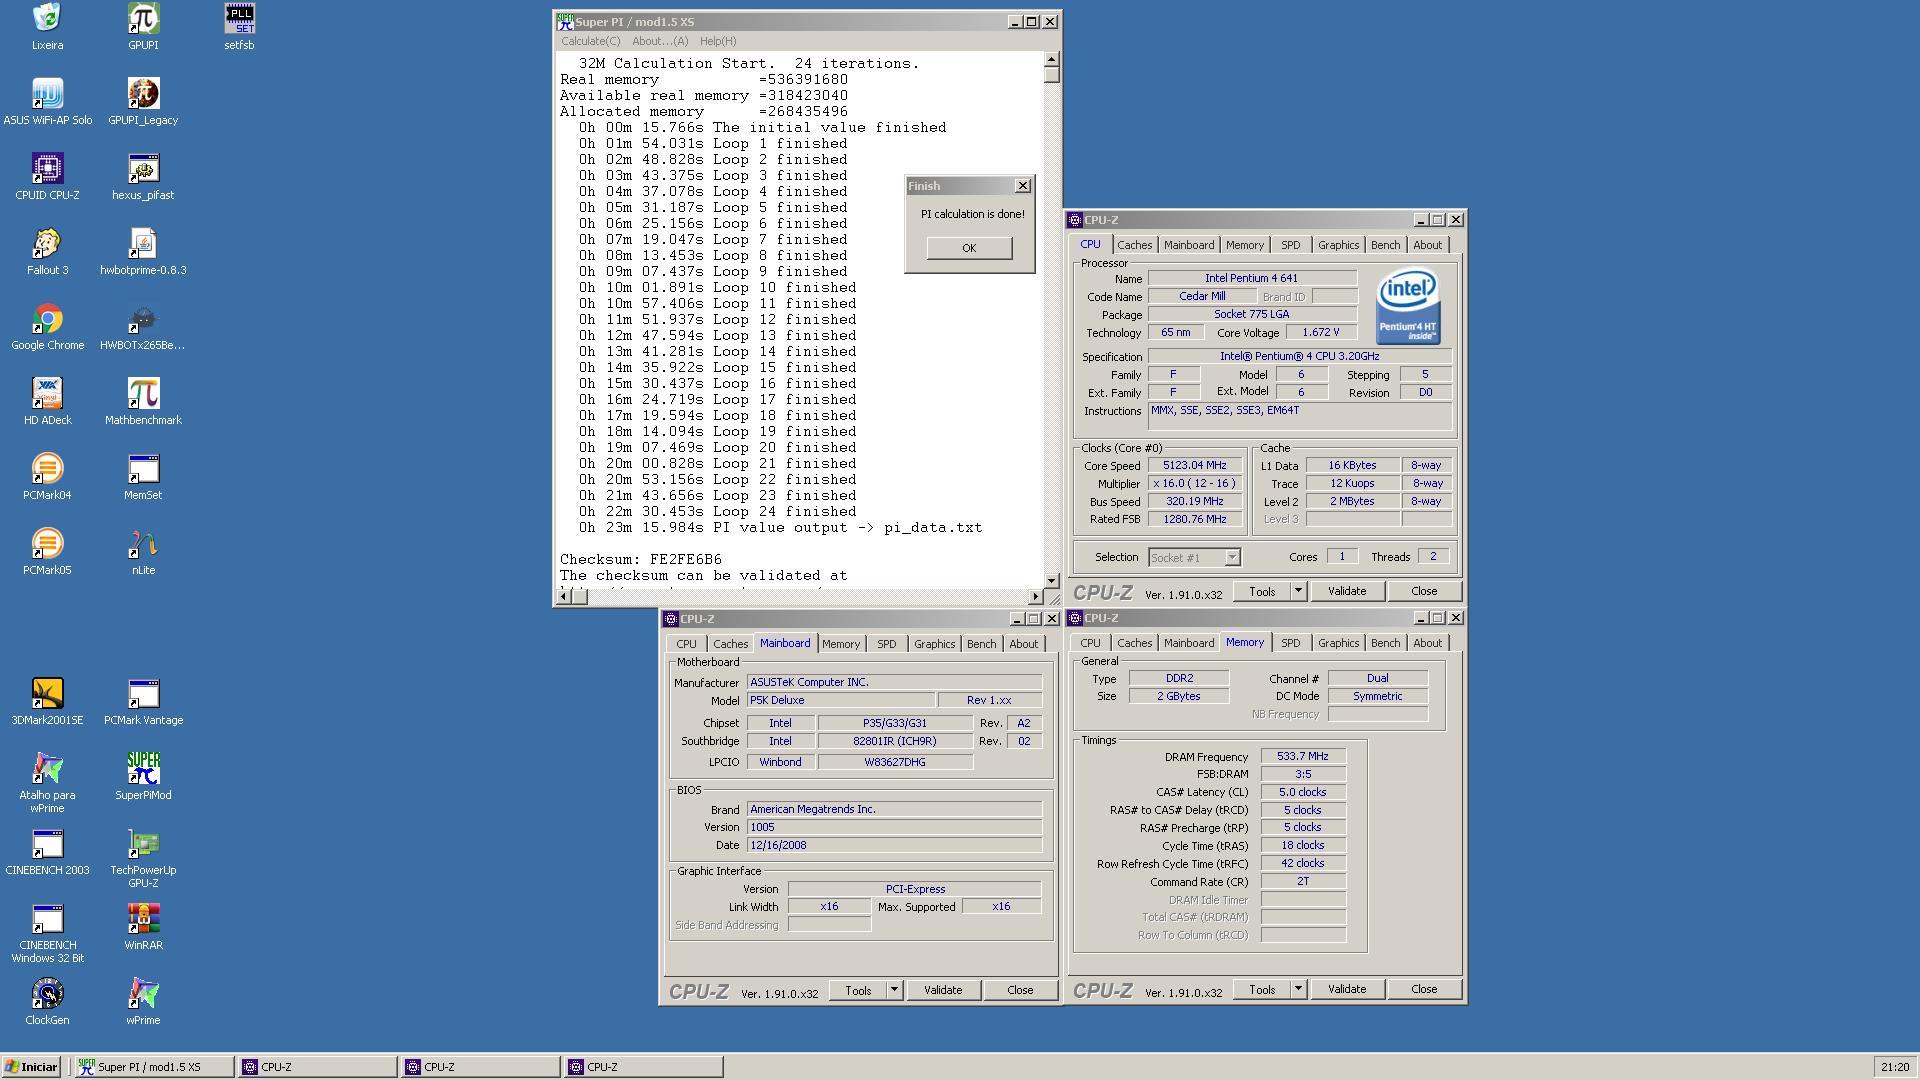This screenshot has height=1080, width=1920.
Task: Open hwbotprime-0.8.3 file icon
Action: point(143,252)
